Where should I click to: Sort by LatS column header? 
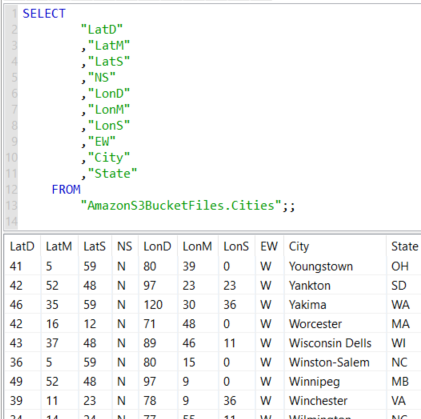pyautogui.click(x=94, y=247)
